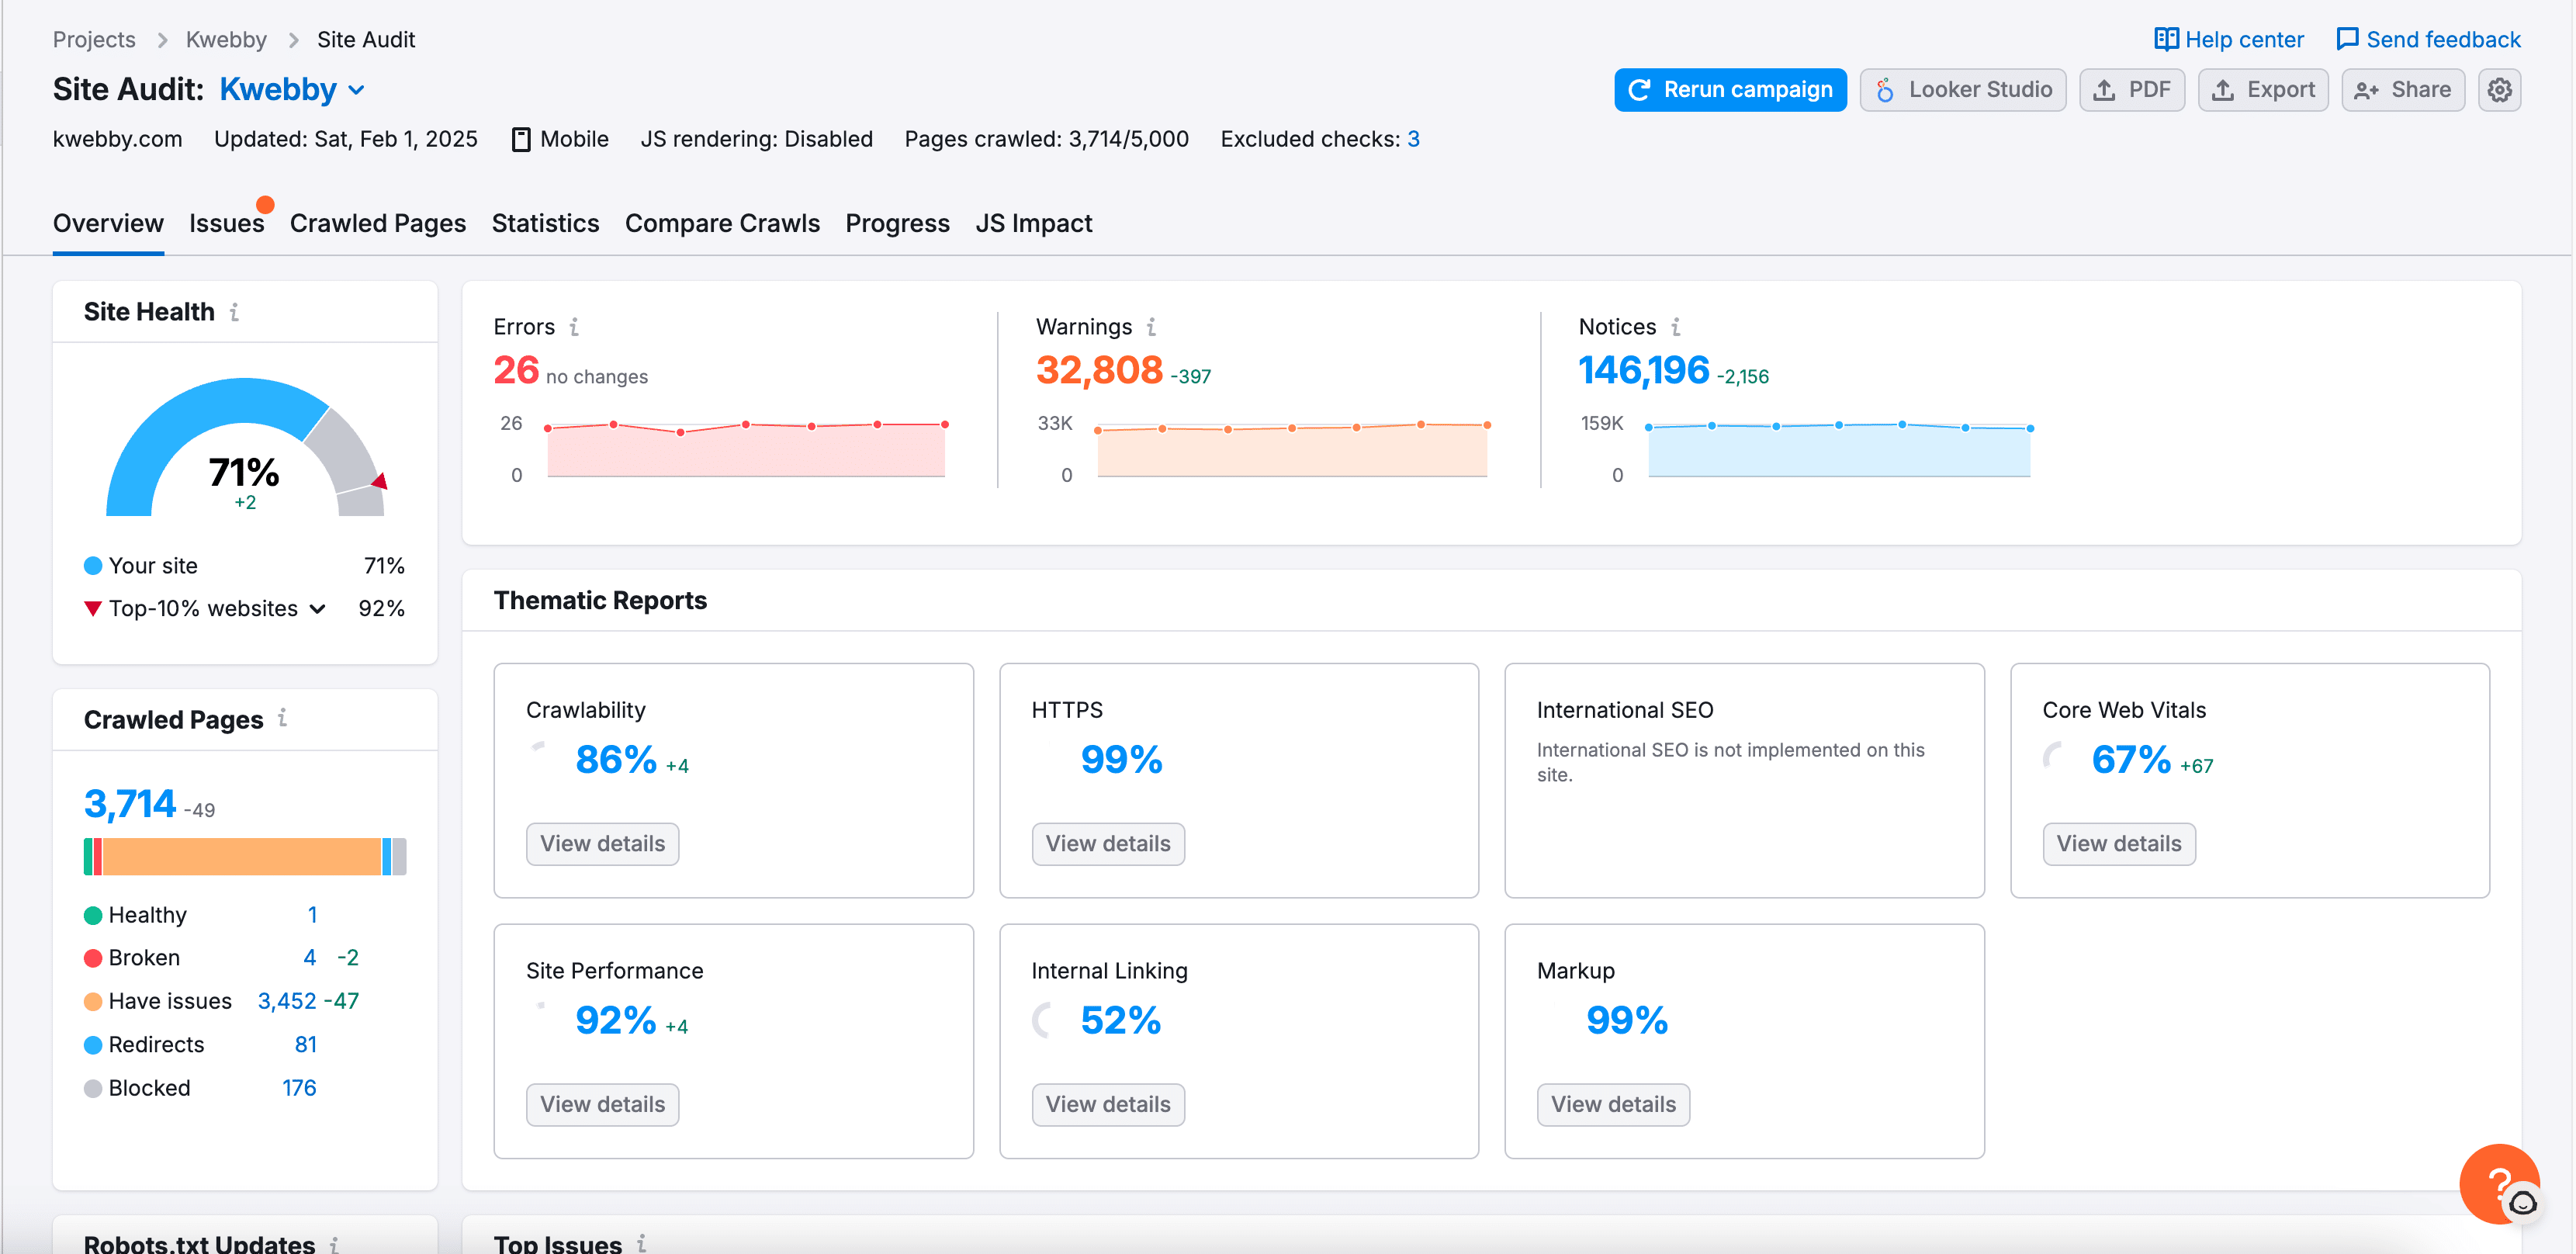Screen dimensions: 2576x1254
Task: Open the JS Impact tab
Action: click(x=1033, y=223)
